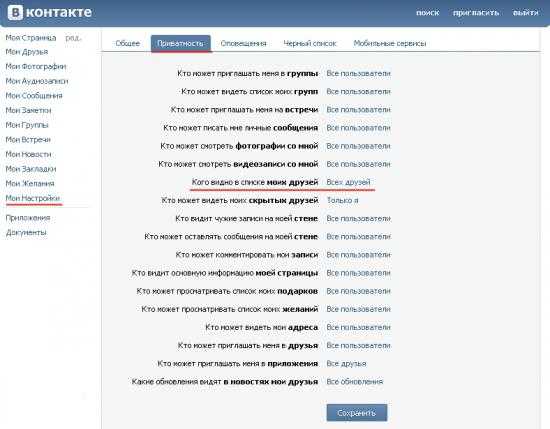Viewport: 550px width, 429px height.
Task: Change who can write личные сообщения setting
Action: (x=358, y=128)
